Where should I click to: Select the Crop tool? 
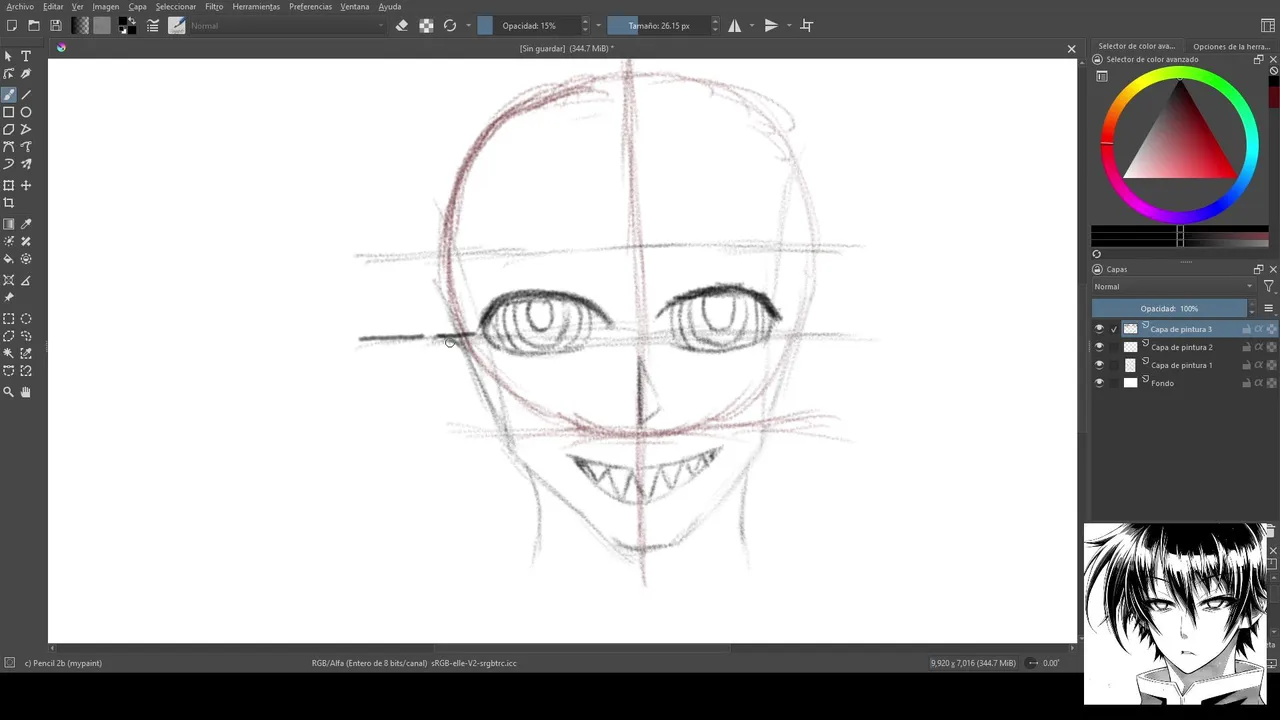(9, 203)
